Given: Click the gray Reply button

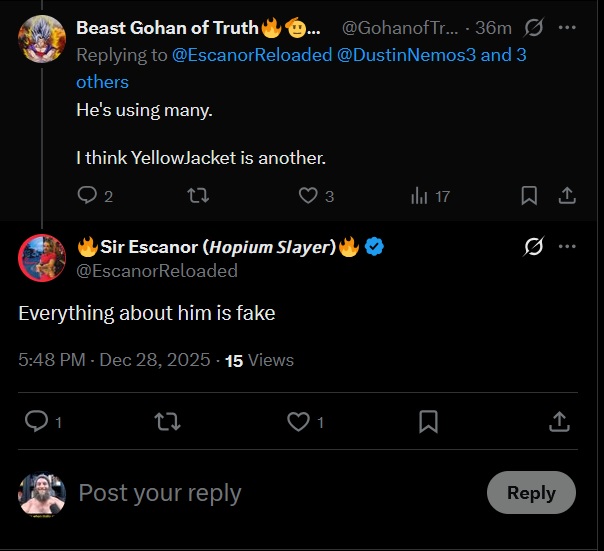Looking at the screenshot, I should point(531,493).
